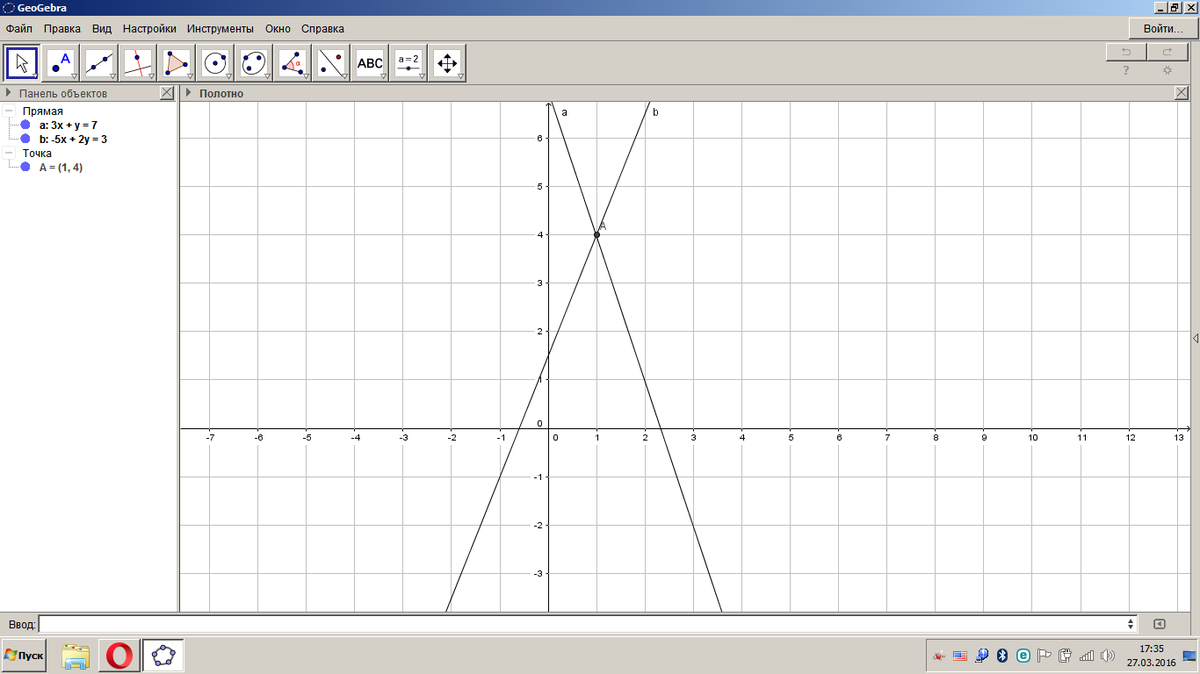This screenshot has height=674, width=1200.
Task: Toggle visibility of line a: 3x + y = 7
Action: (x=25, y=125)
